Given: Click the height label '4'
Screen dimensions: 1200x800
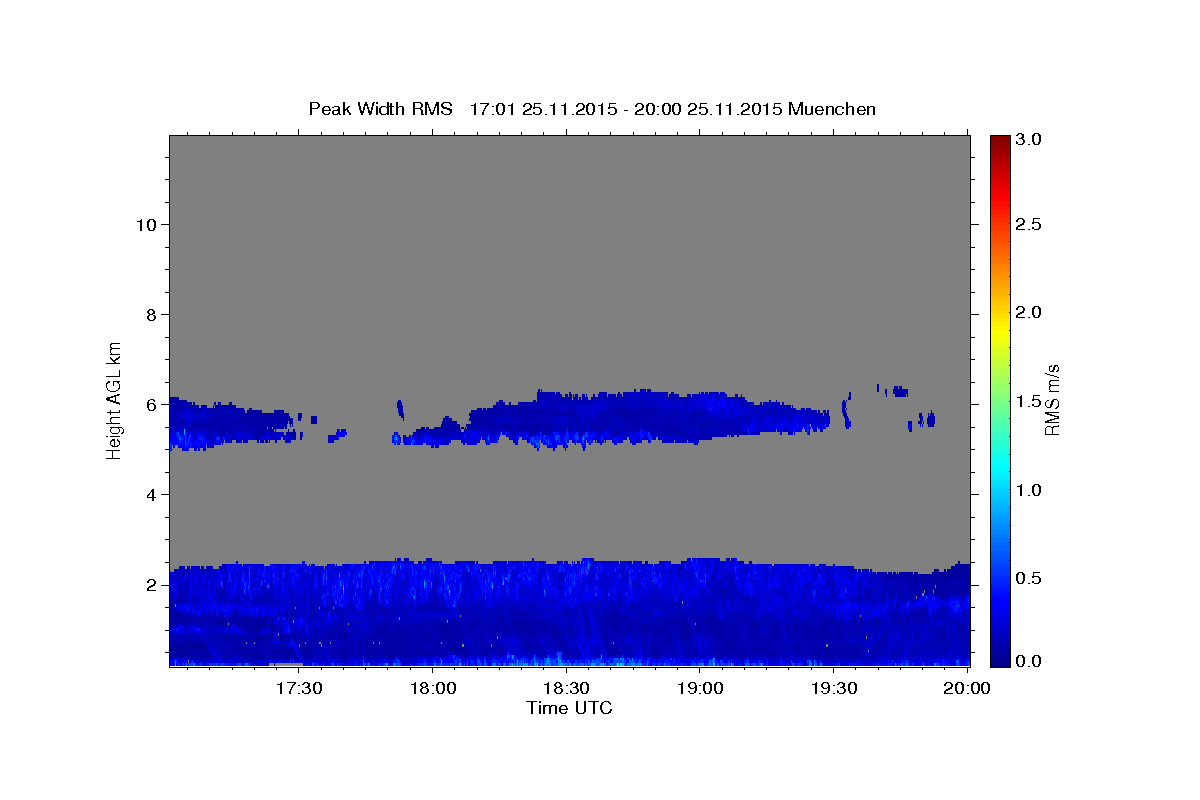Looking at the screenshot, I should [149, 495].
